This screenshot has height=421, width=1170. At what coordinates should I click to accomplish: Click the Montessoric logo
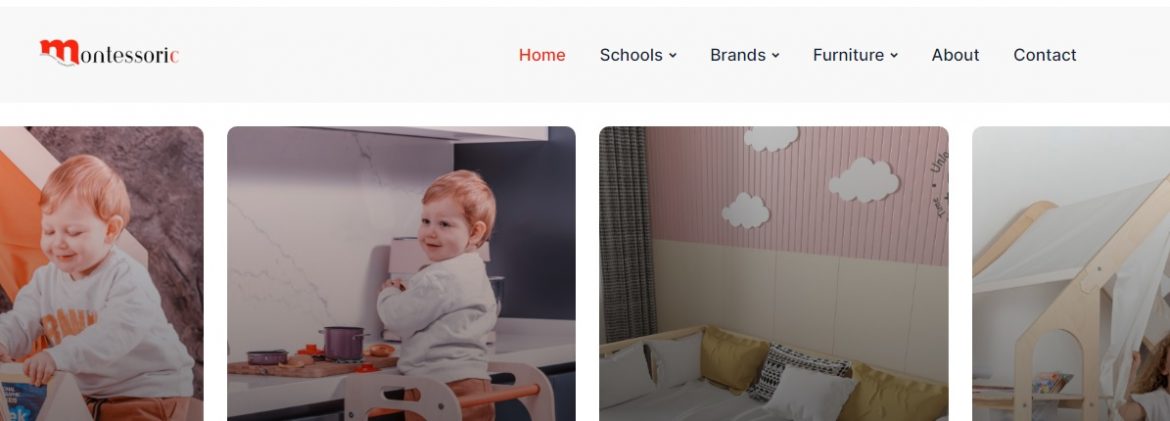(x=109, y=53)
